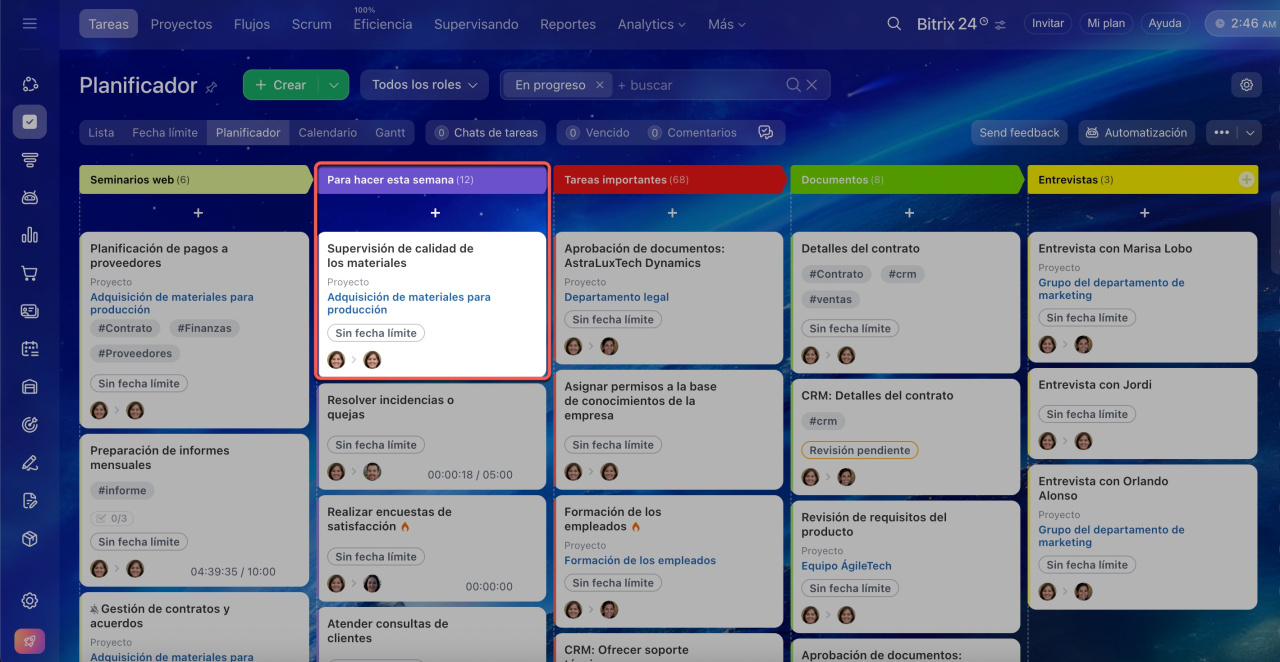Expand the Más menu in top navigation

click(x=727, y=24)
